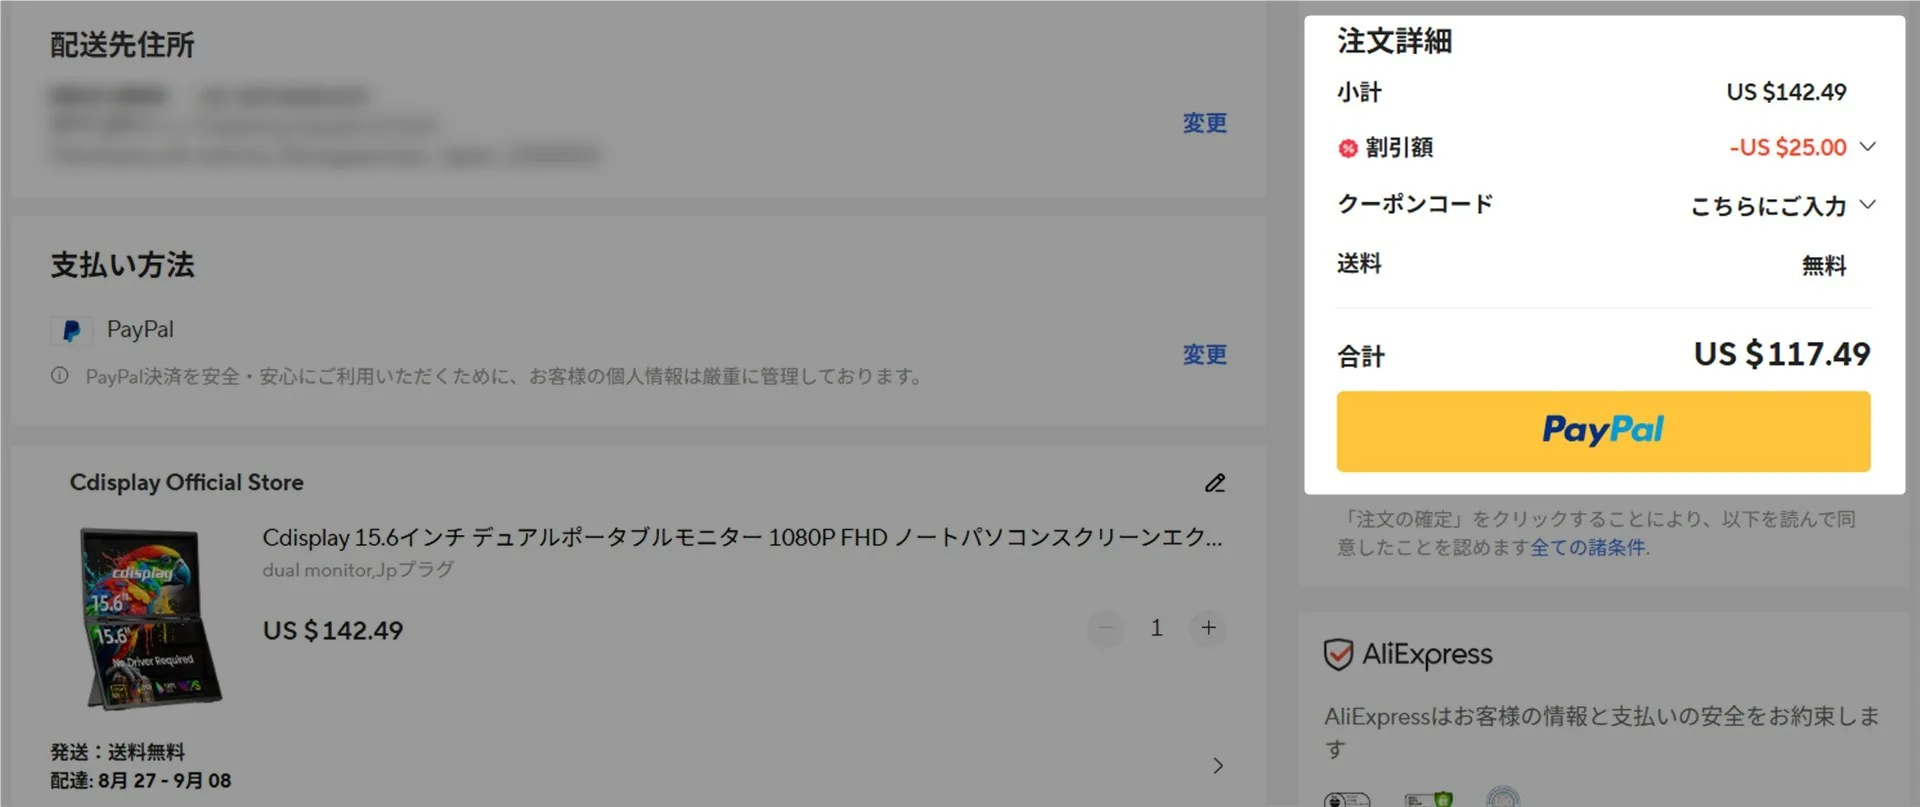Viewport: 1920px width, 807px height.
Task: Open the 全ての諸条件 terms link
Action: (x=1588, y=547)
